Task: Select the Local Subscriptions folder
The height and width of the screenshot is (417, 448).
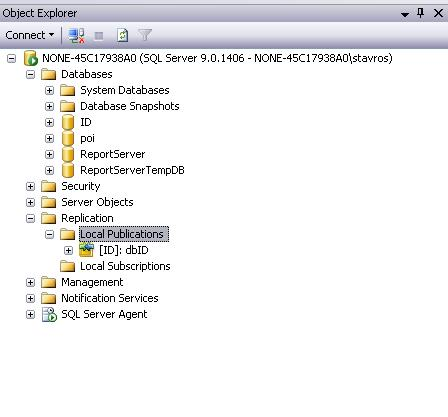Action: click(x=125, y=266)
